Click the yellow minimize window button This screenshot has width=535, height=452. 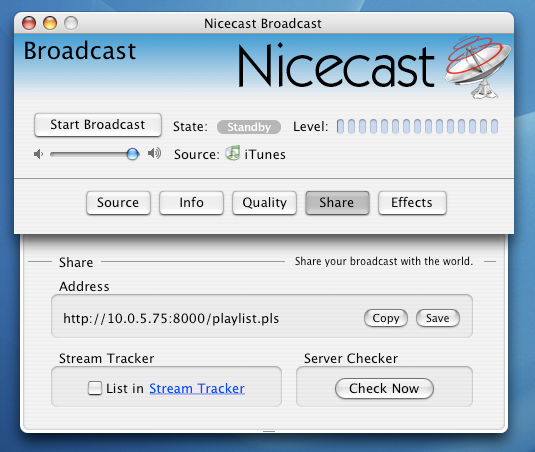[x=50, y=23]
